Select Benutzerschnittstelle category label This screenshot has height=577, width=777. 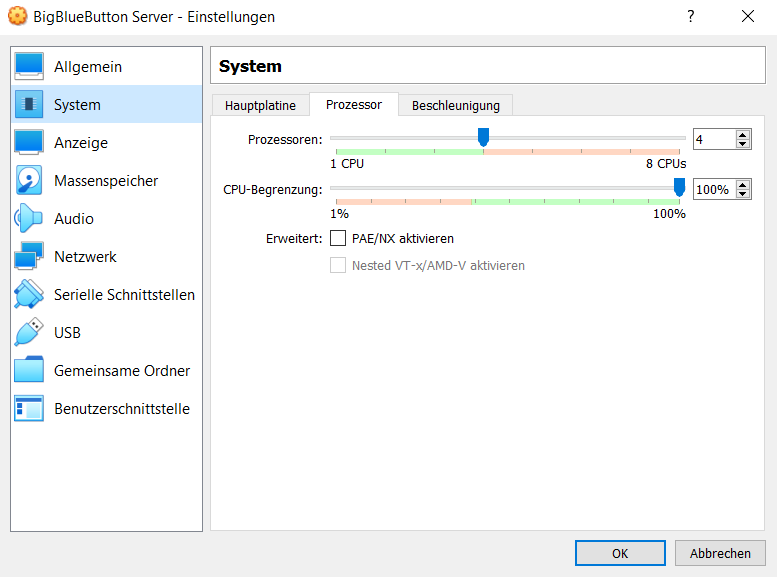pyautogui.click(x=122, y=409)
